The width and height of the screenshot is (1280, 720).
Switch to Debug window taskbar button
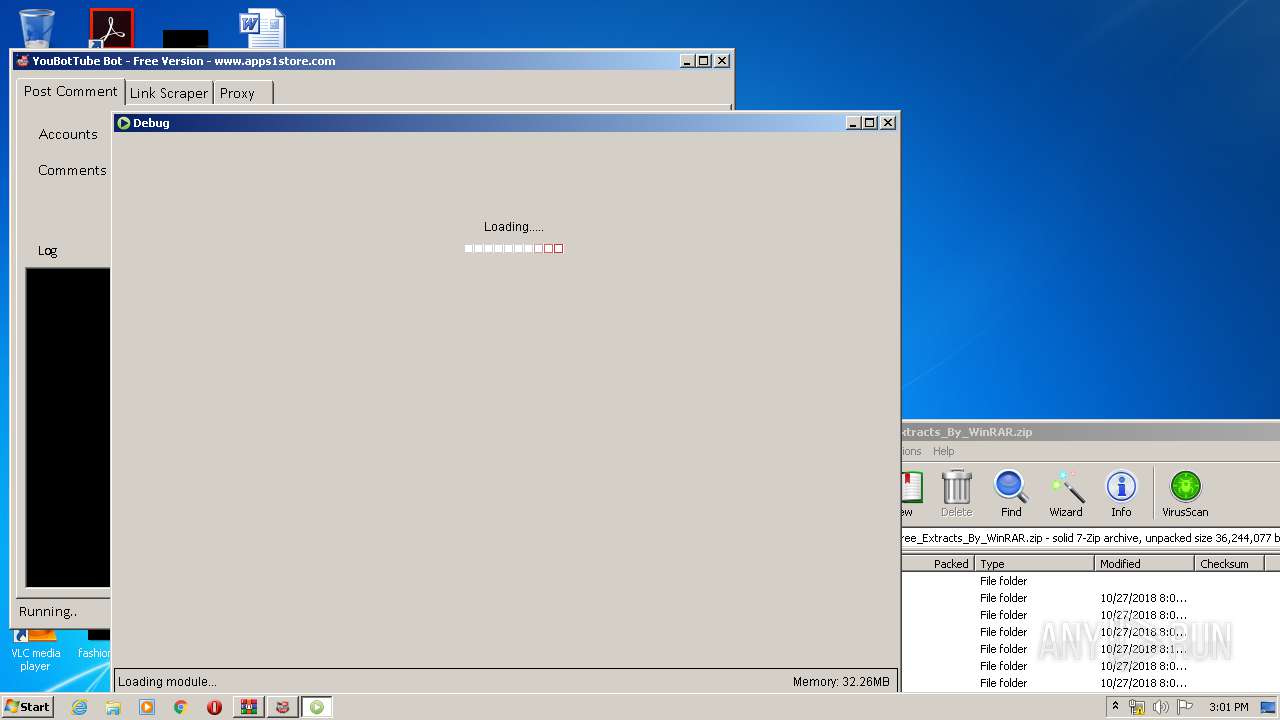pos(316,707)
